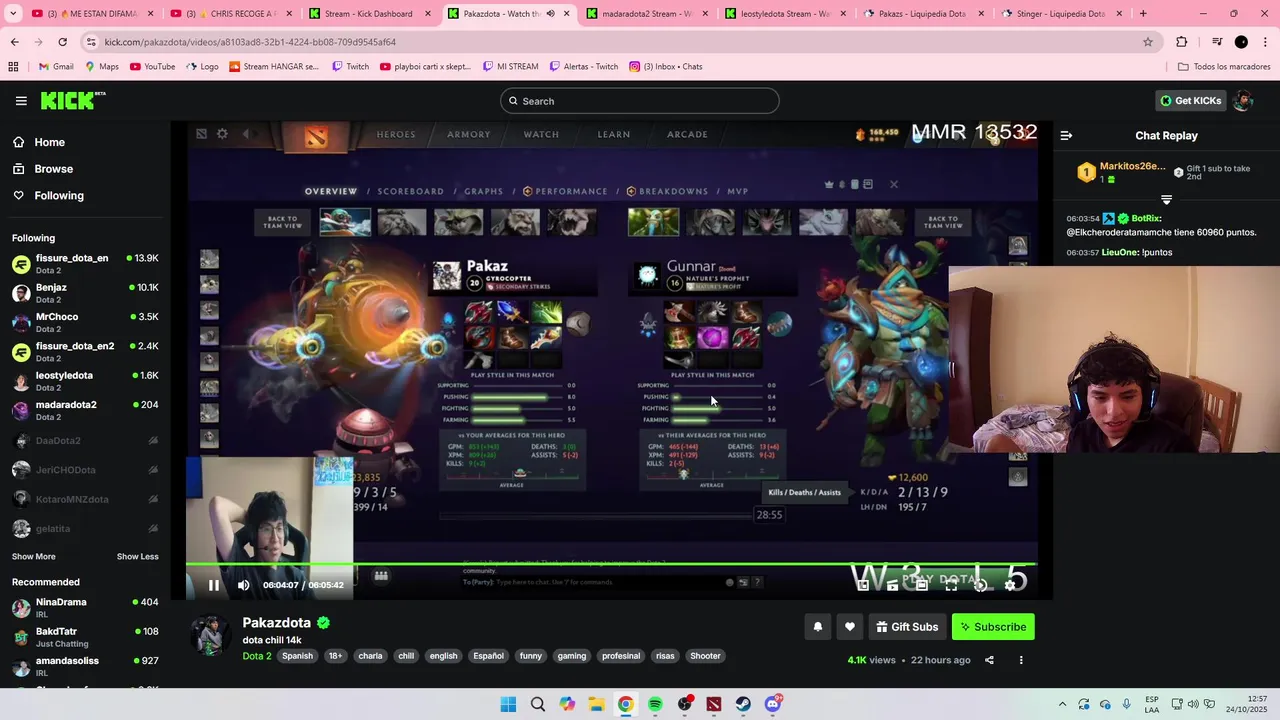
Task: Go back in browser history
Action: point(15,42)
